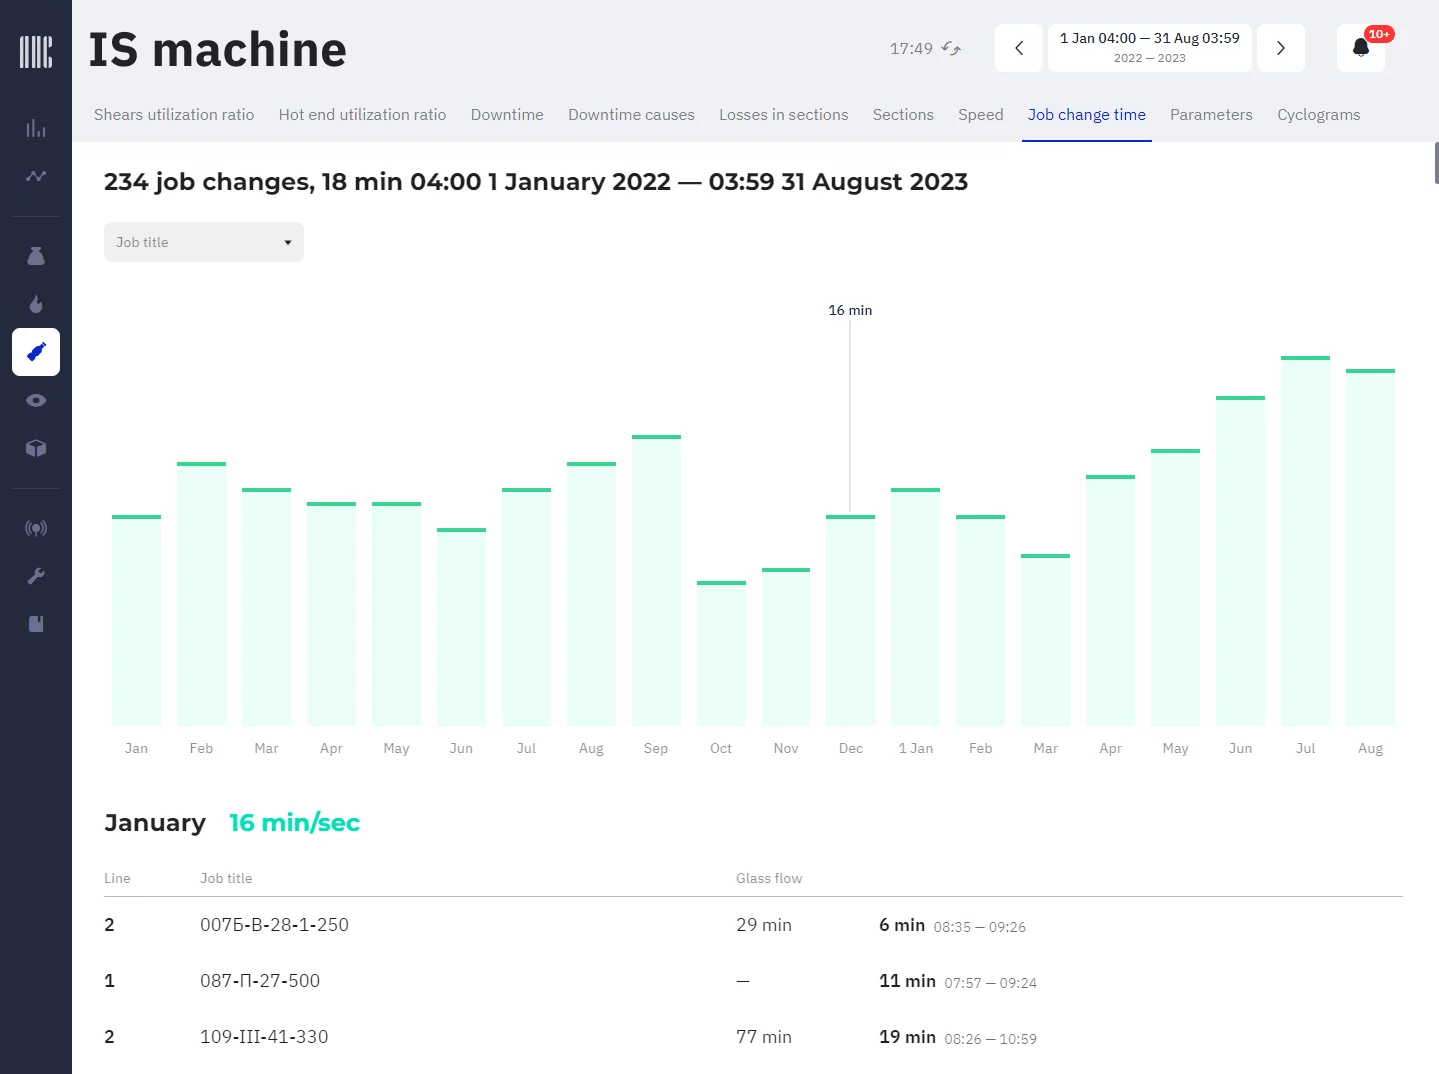Click the eye icon in sidebar
Screen dimensions: 1439x1074
coord(36,400)
